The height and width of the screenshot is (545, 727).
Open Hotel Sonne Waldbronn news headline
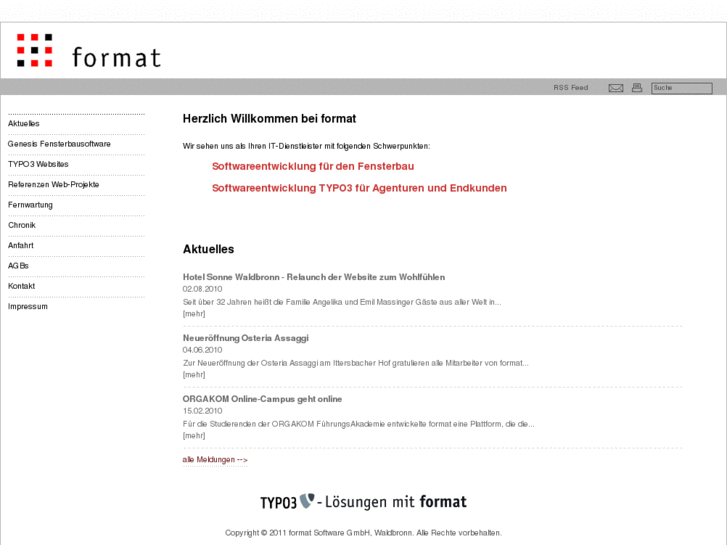[x=314, y=277]
